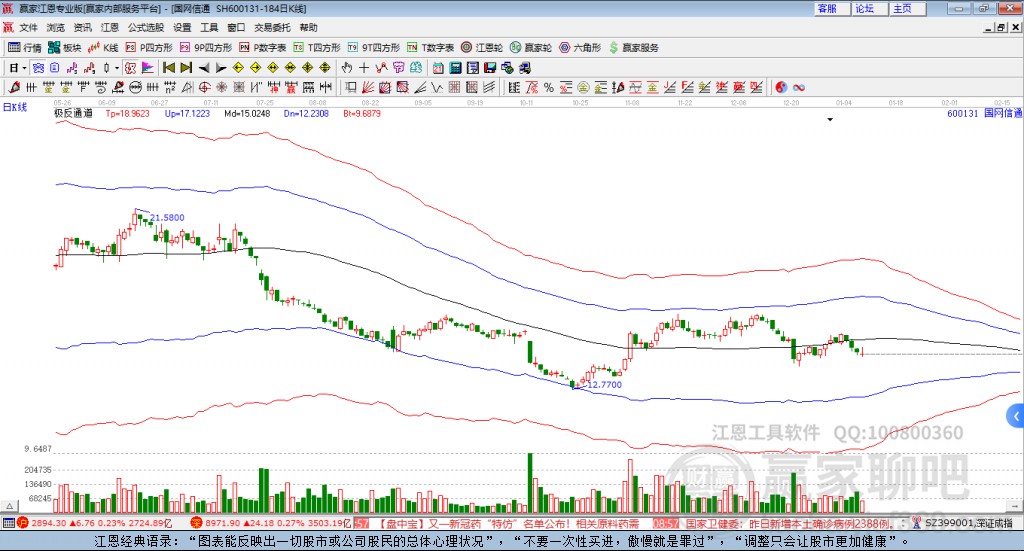This screenshot has width=1024, height=551.
Task: Open the 六角形 hexagon tool
Action: (580, 48)
